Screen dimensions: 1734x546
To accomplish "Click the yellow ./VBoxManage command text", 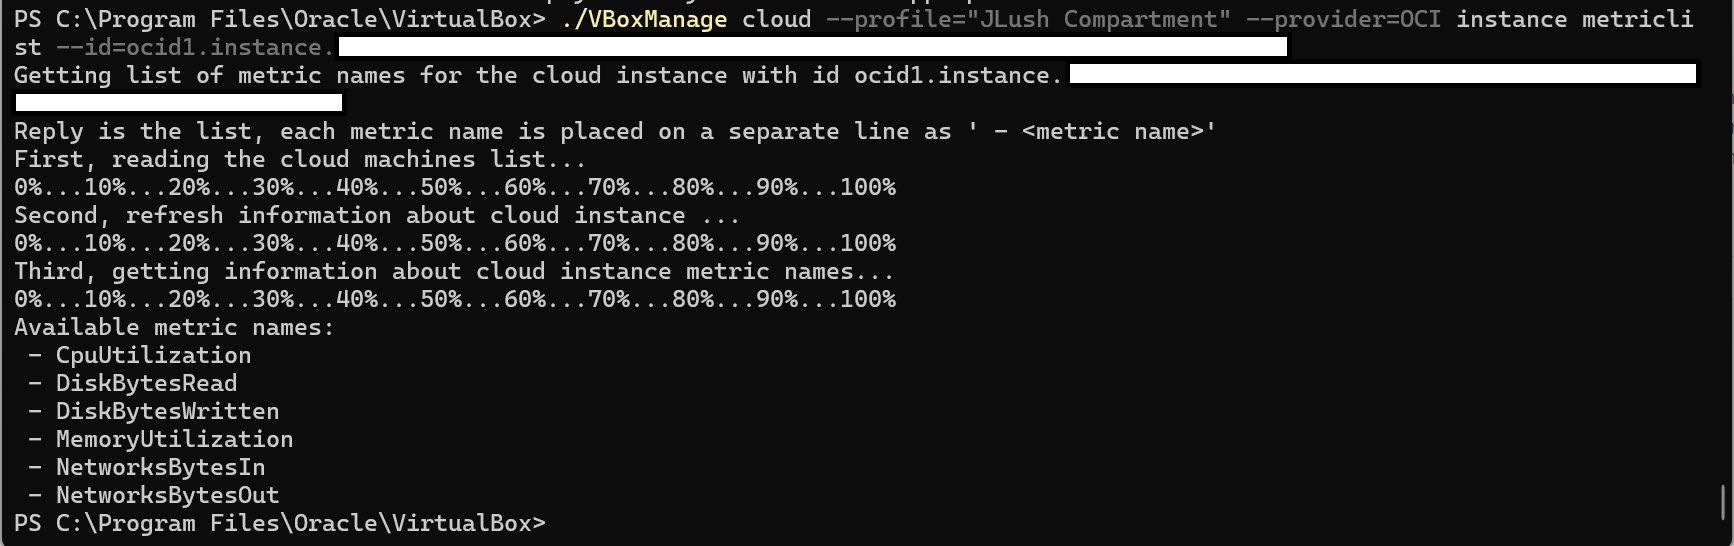I will coord(644,19).
